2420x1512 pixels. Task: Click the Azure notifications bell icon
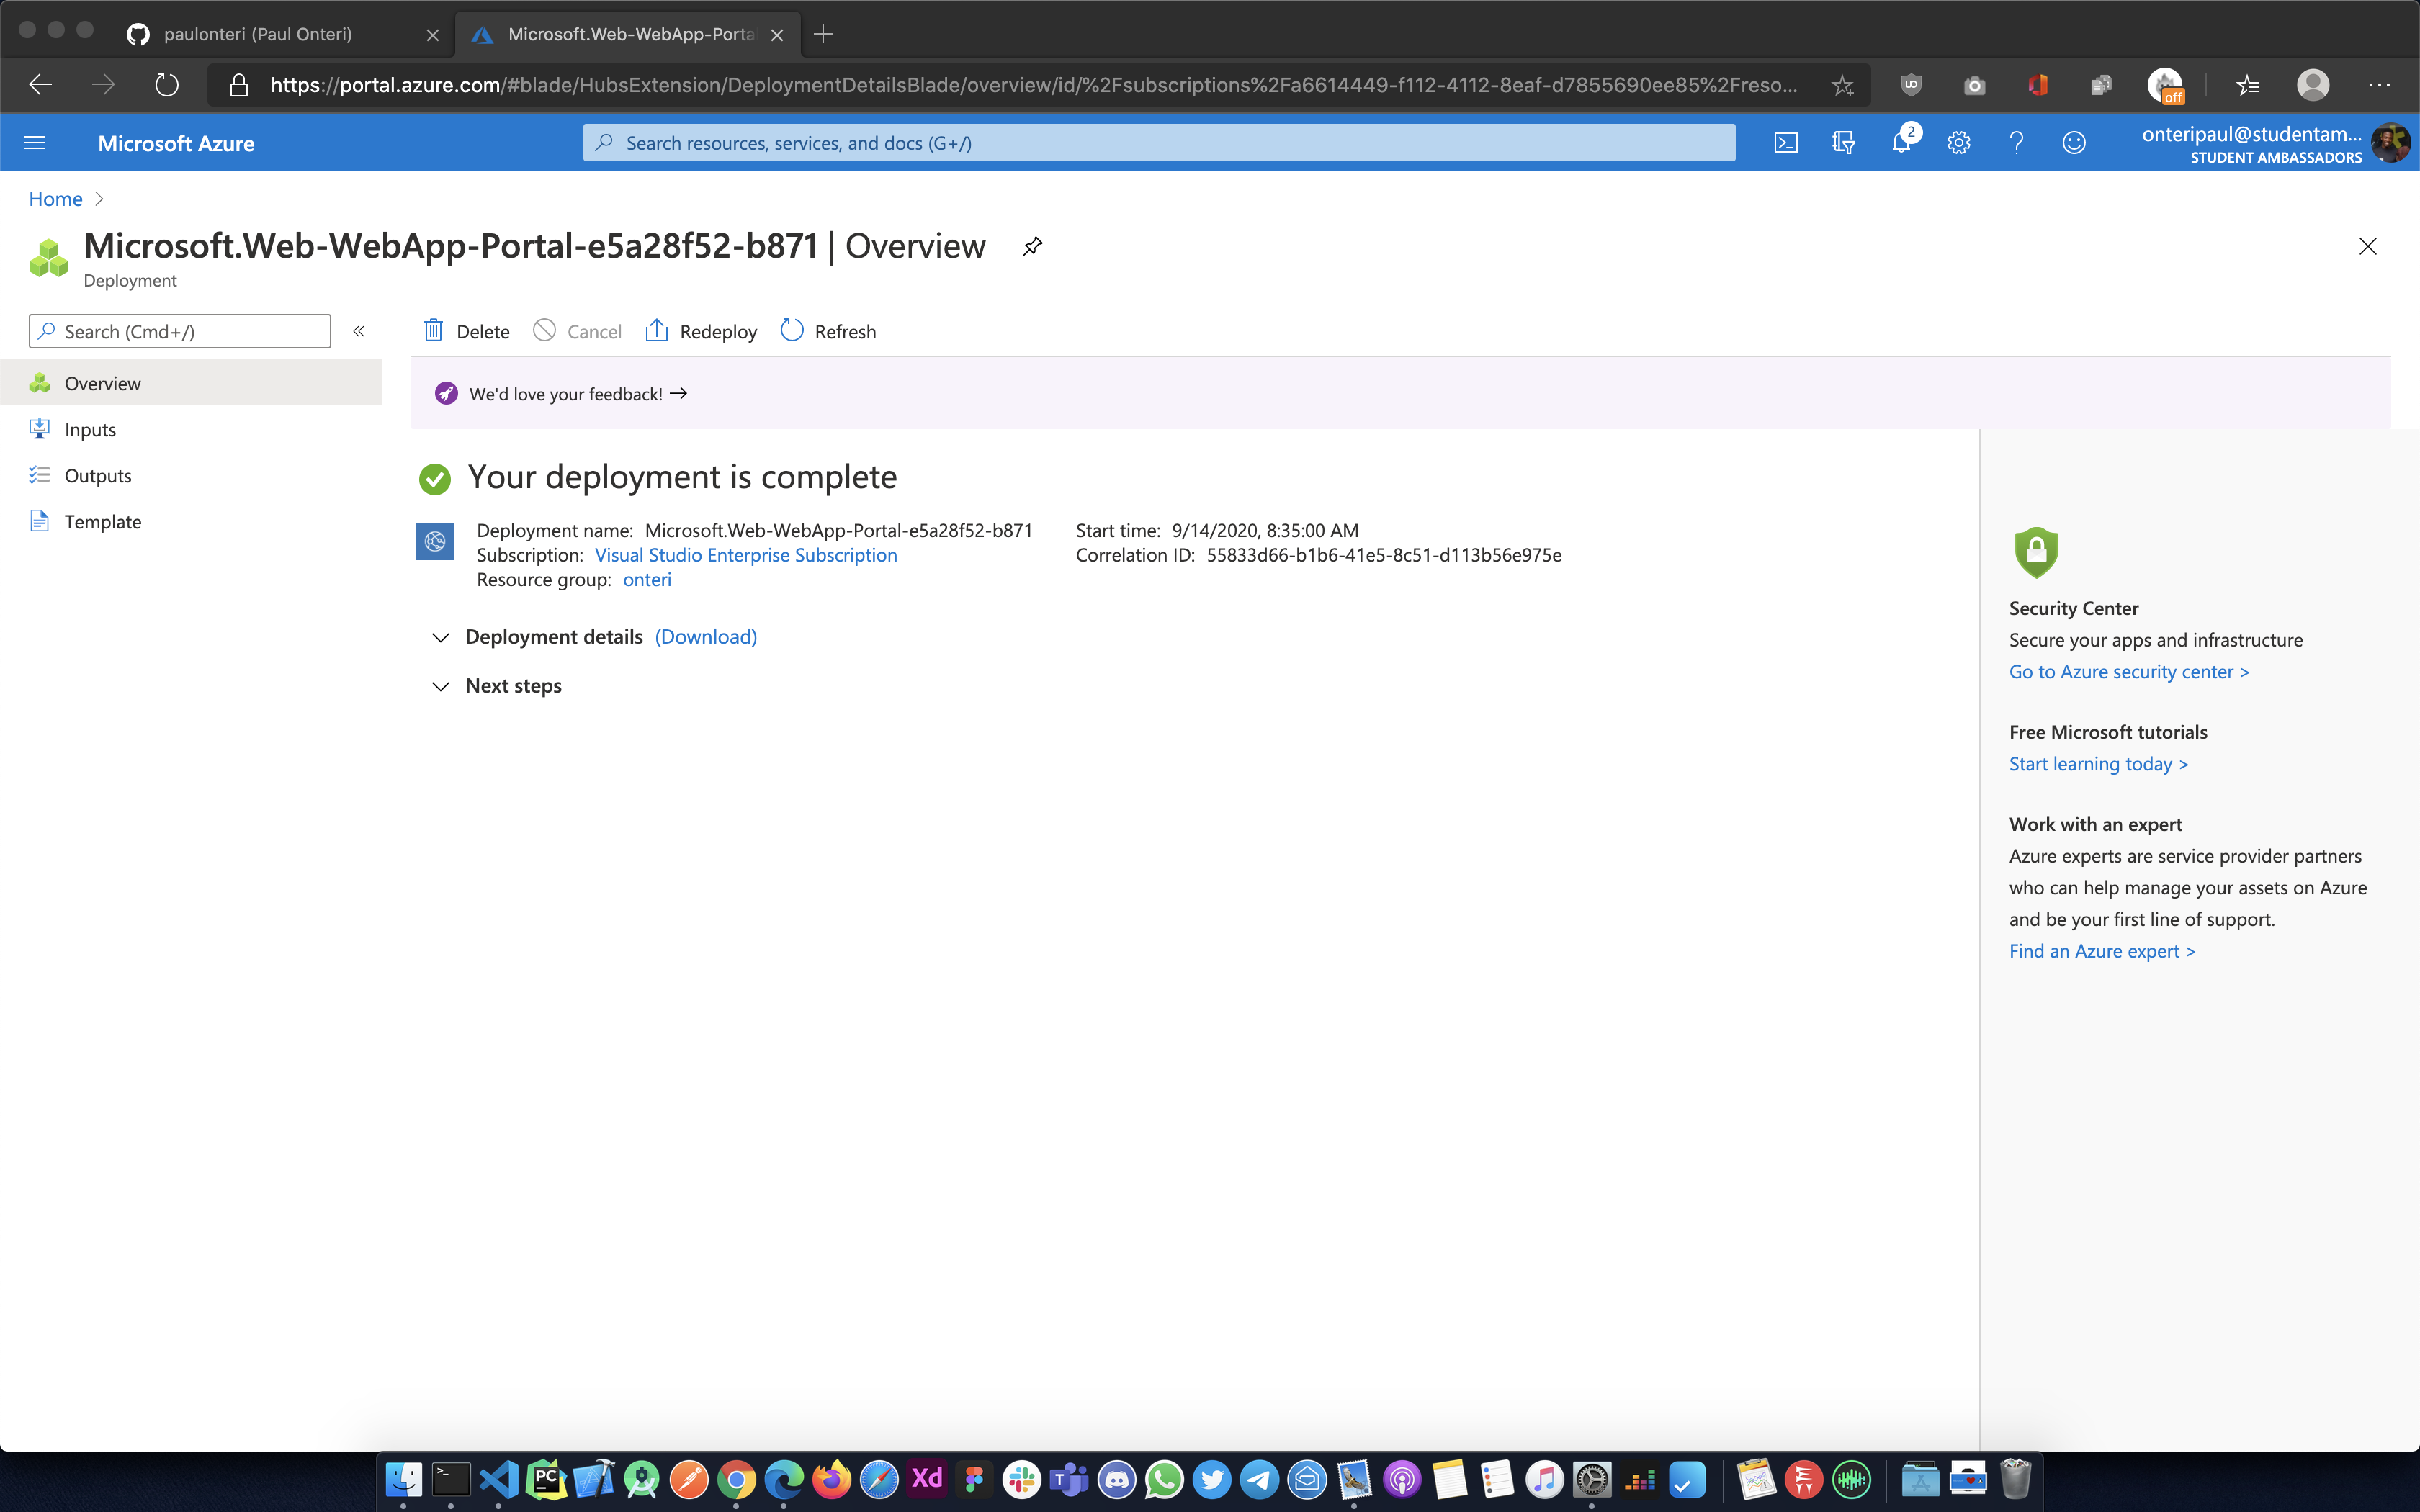click(x=1901, y=141)
